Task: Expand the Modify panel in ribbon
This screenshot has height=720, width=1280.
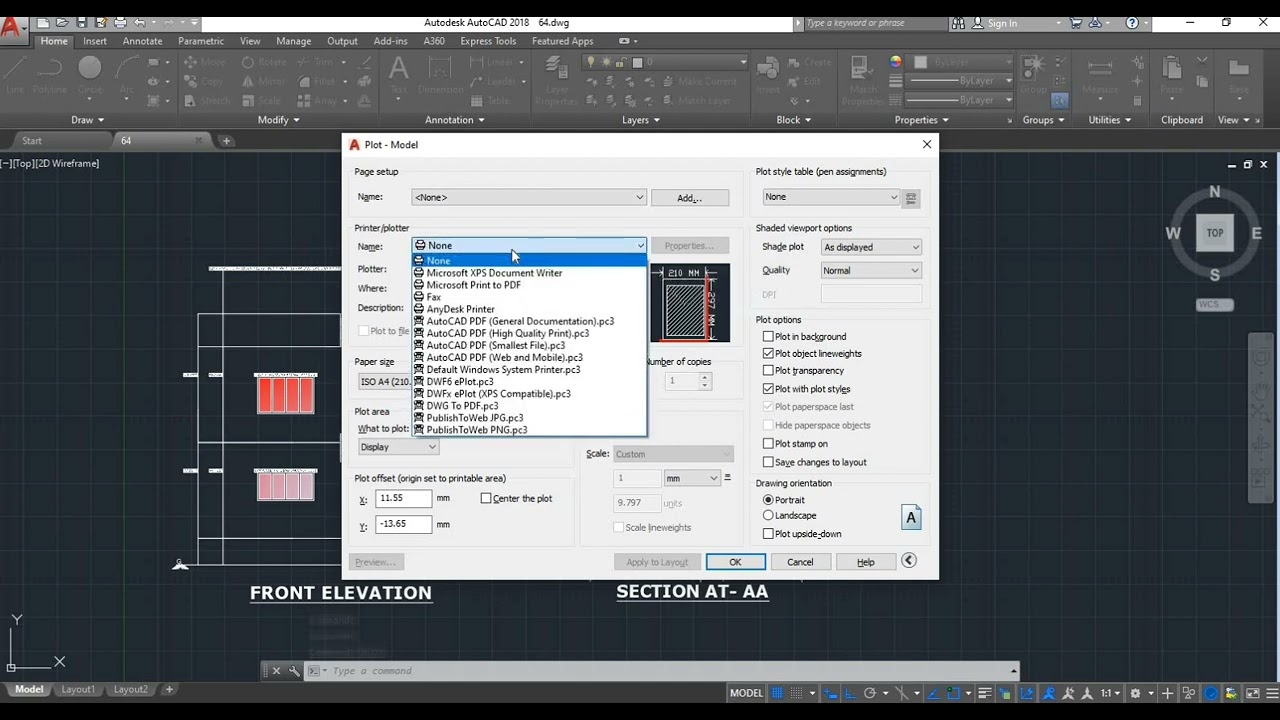Action: coord(278,120)
